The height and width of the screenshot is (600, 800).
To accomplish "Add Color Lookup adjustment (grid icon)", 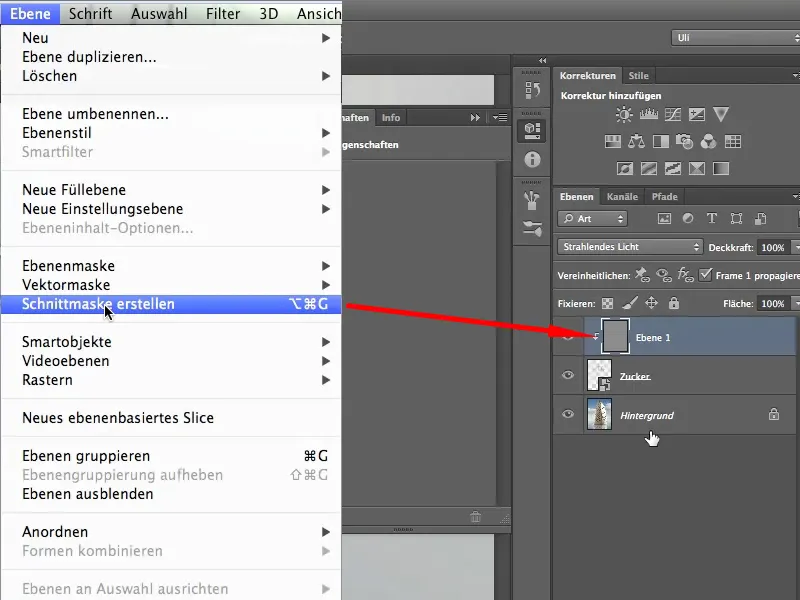I will (733, 141).
